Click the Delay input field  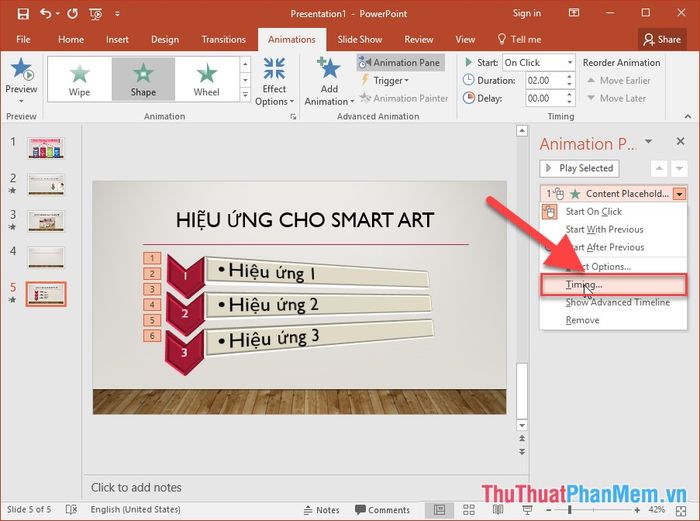tap(545, 98)
